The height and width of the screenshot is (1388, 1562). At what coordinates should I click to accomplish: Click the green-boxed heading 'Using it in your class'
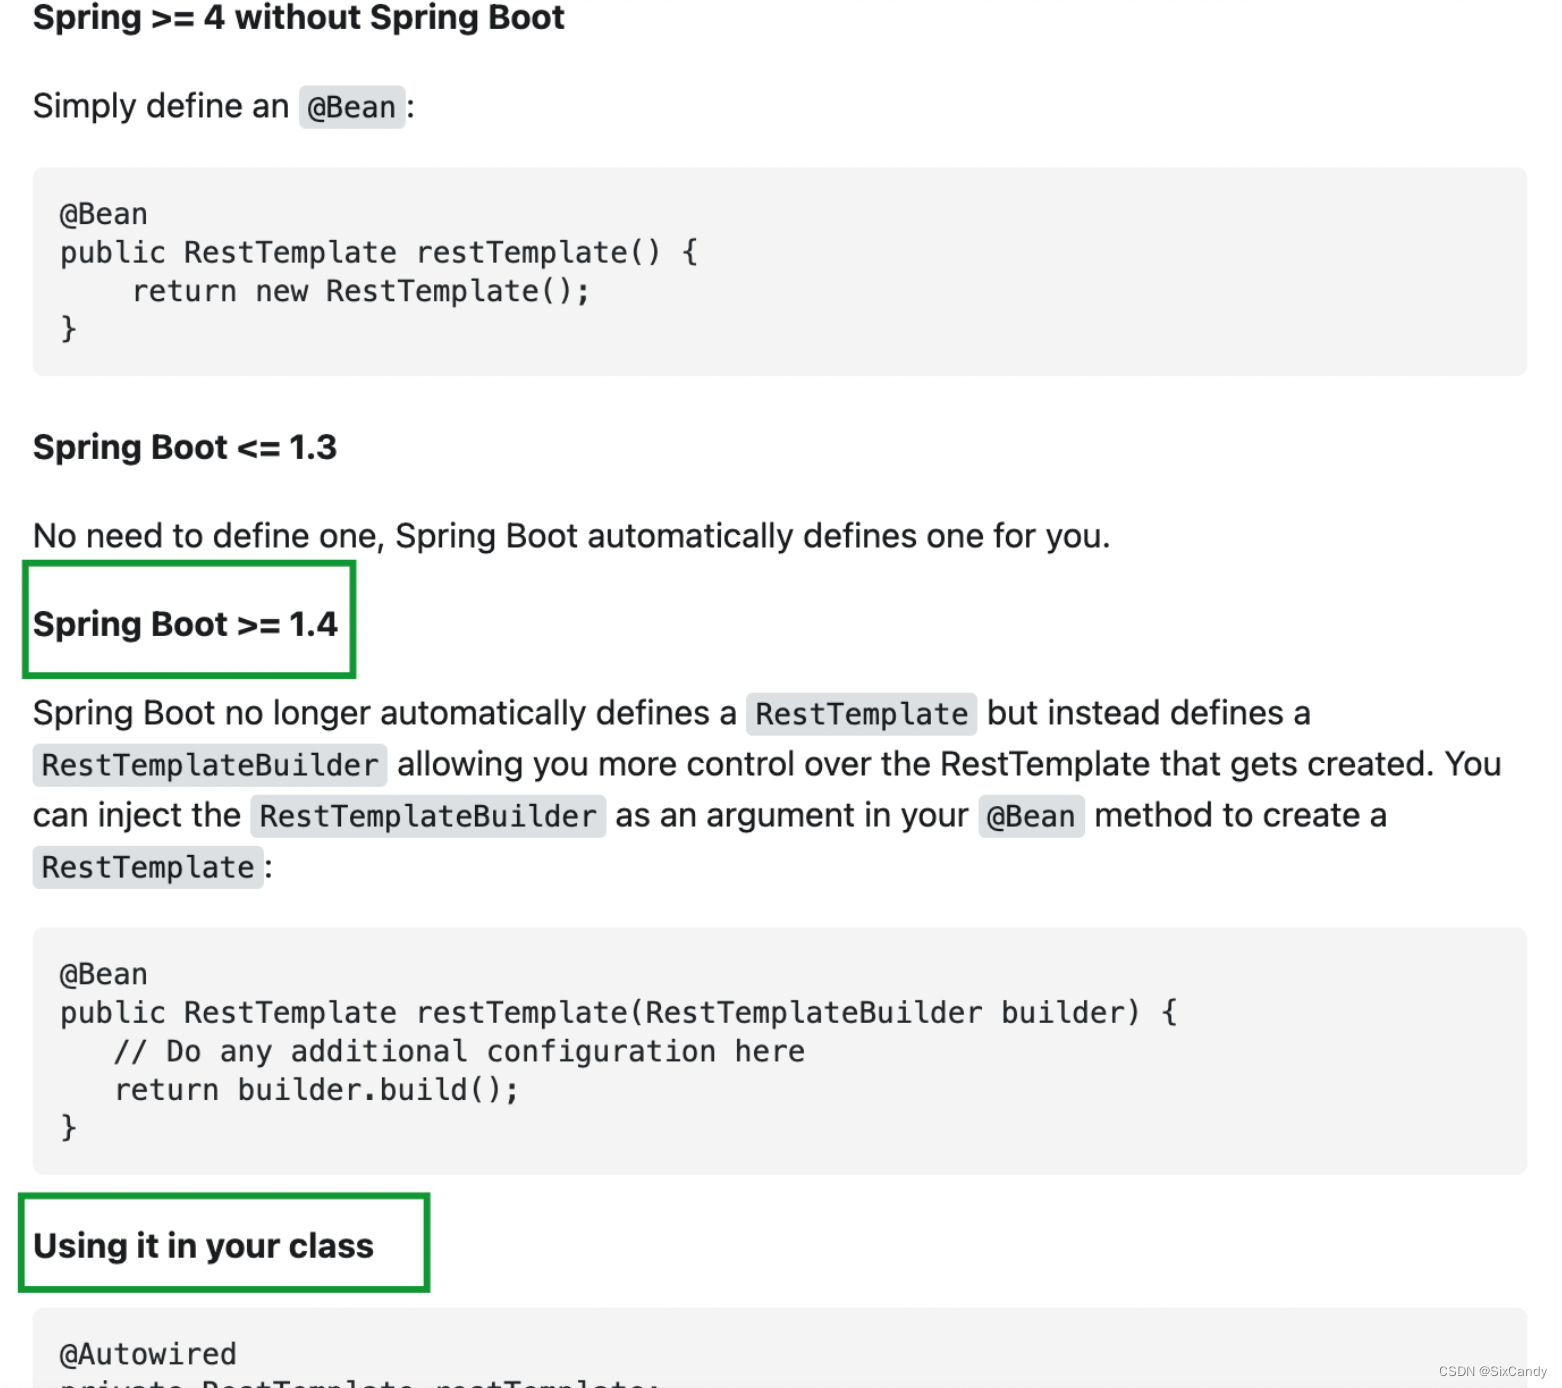click(x=203, y=1245)
